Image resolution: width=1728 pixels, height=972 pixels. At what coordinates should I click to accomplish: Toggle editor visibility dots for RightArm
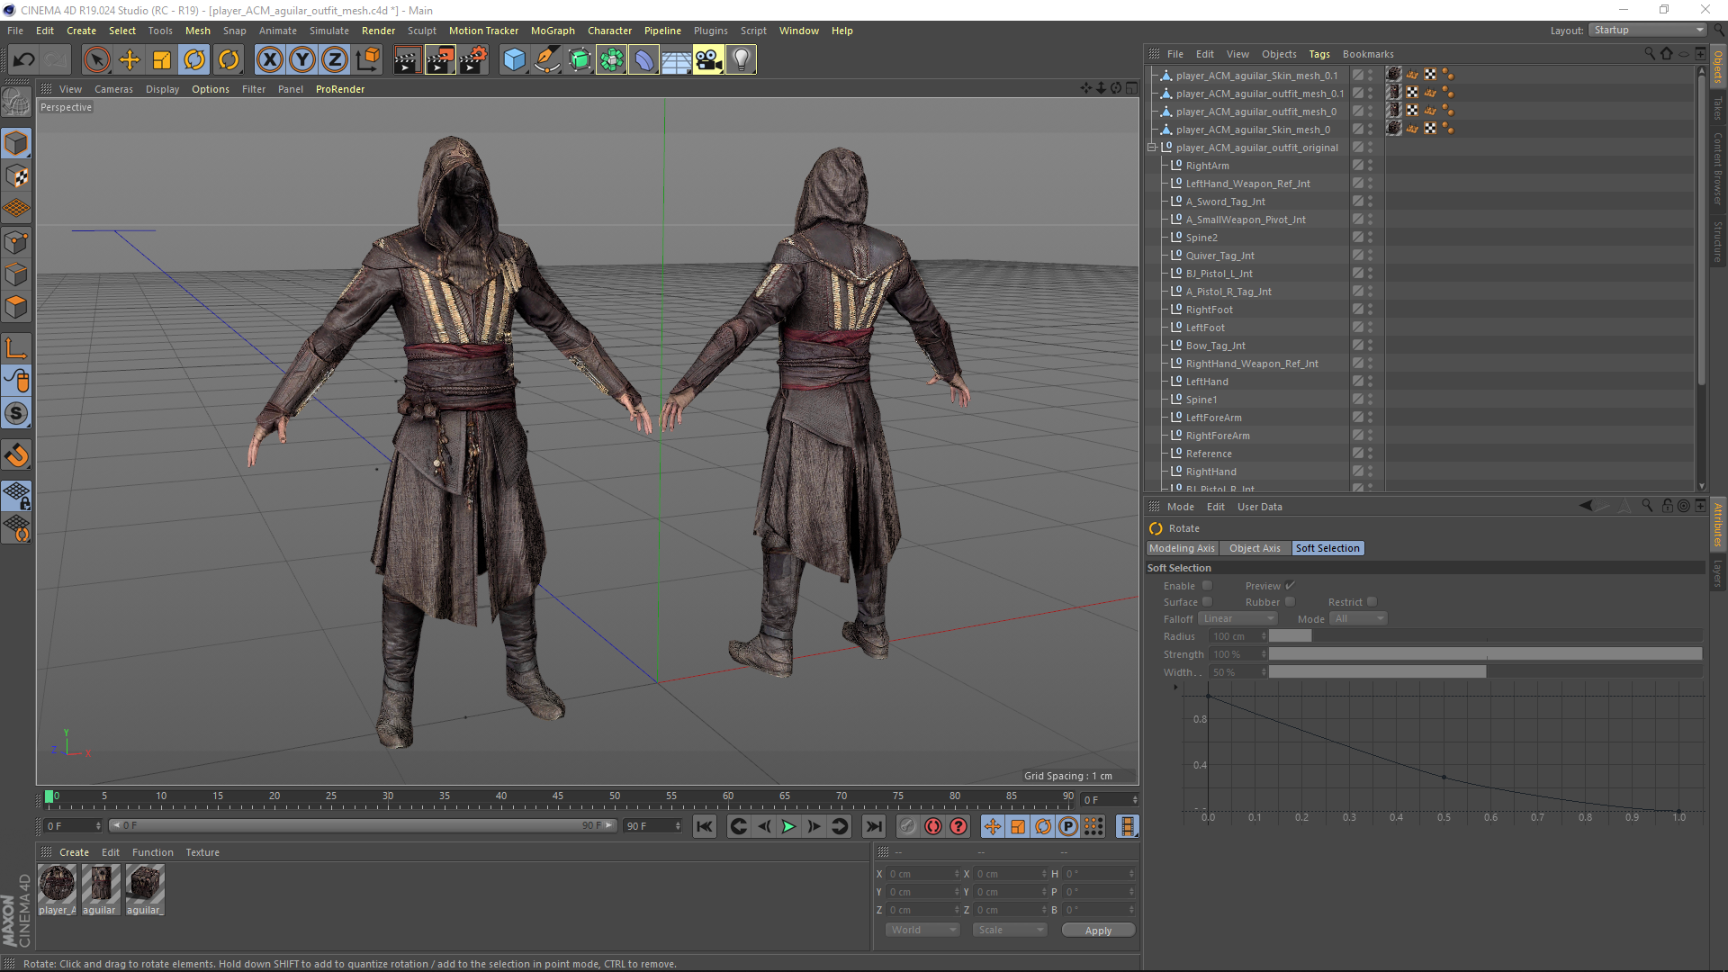coord(1370,166)
